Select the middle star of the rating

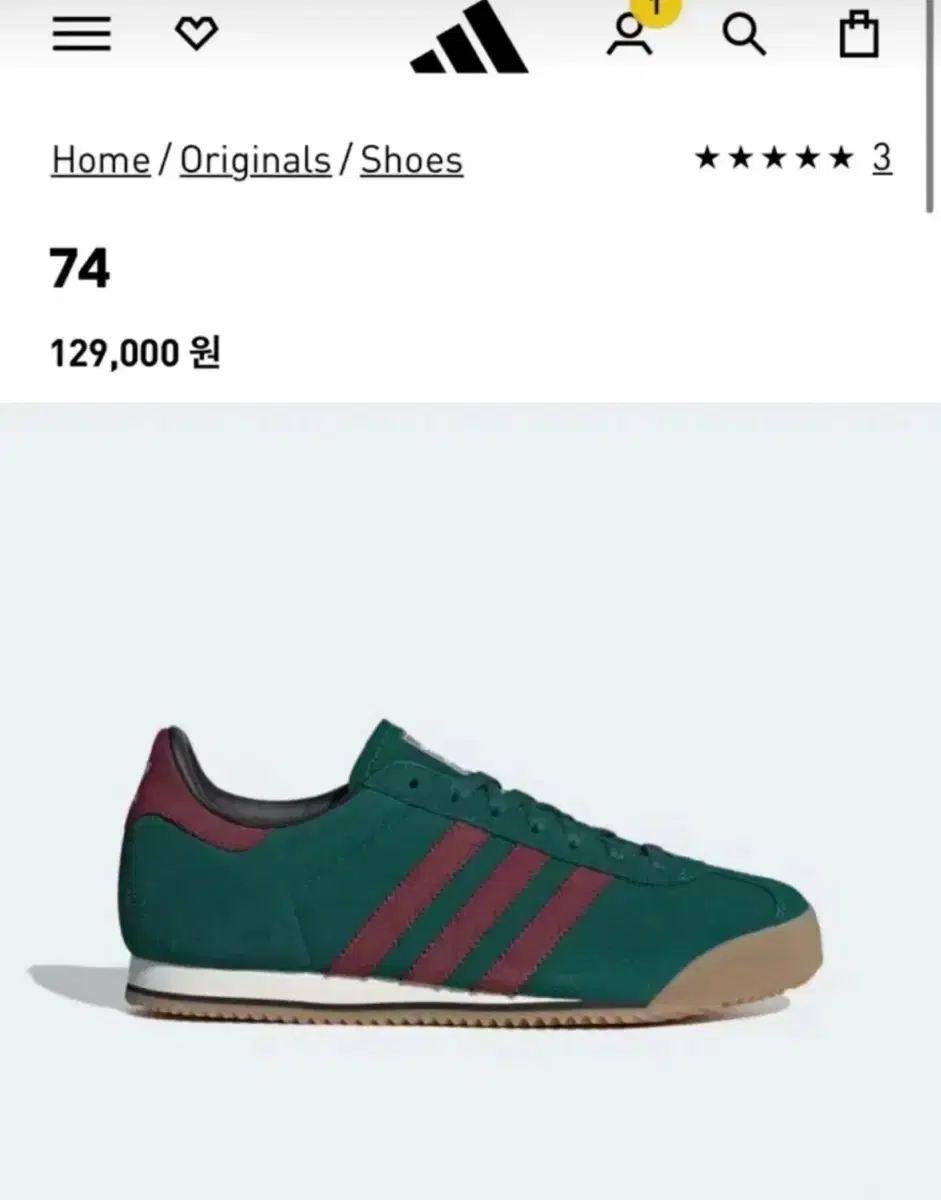click(x=775, y=158)
